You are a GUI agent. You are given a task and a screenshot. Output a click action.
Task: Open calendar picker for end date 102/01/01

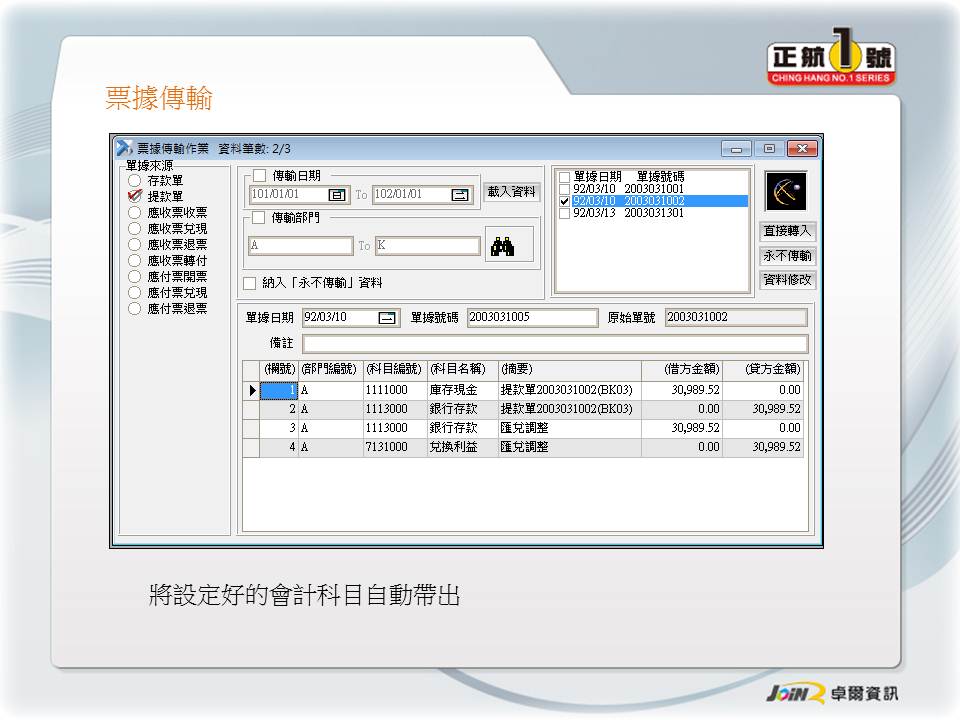(x=459, y=195)
